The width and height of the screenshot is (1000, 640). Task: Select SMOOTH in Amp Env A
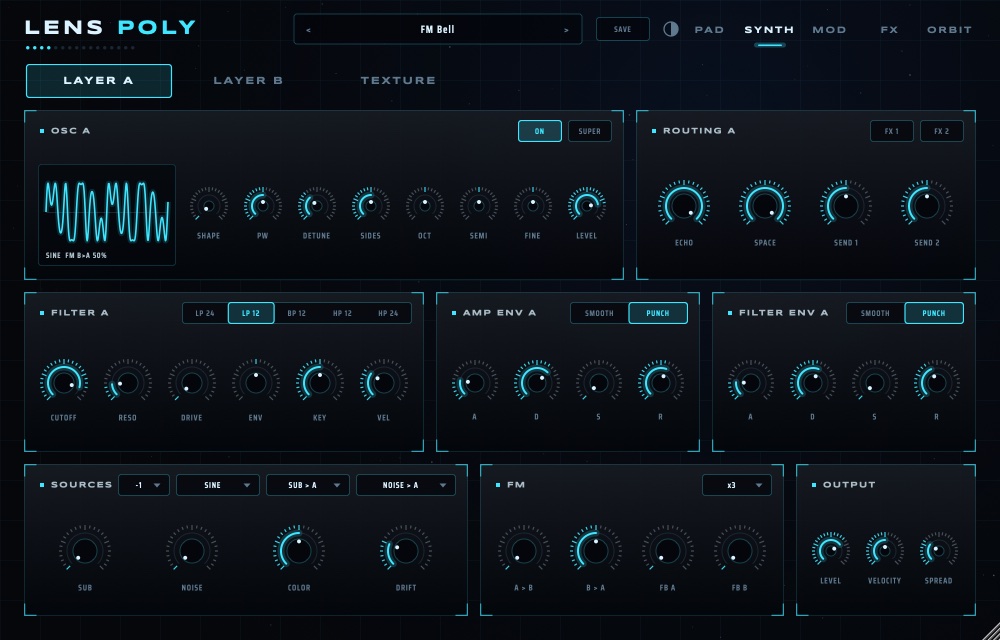click(599, 313)
